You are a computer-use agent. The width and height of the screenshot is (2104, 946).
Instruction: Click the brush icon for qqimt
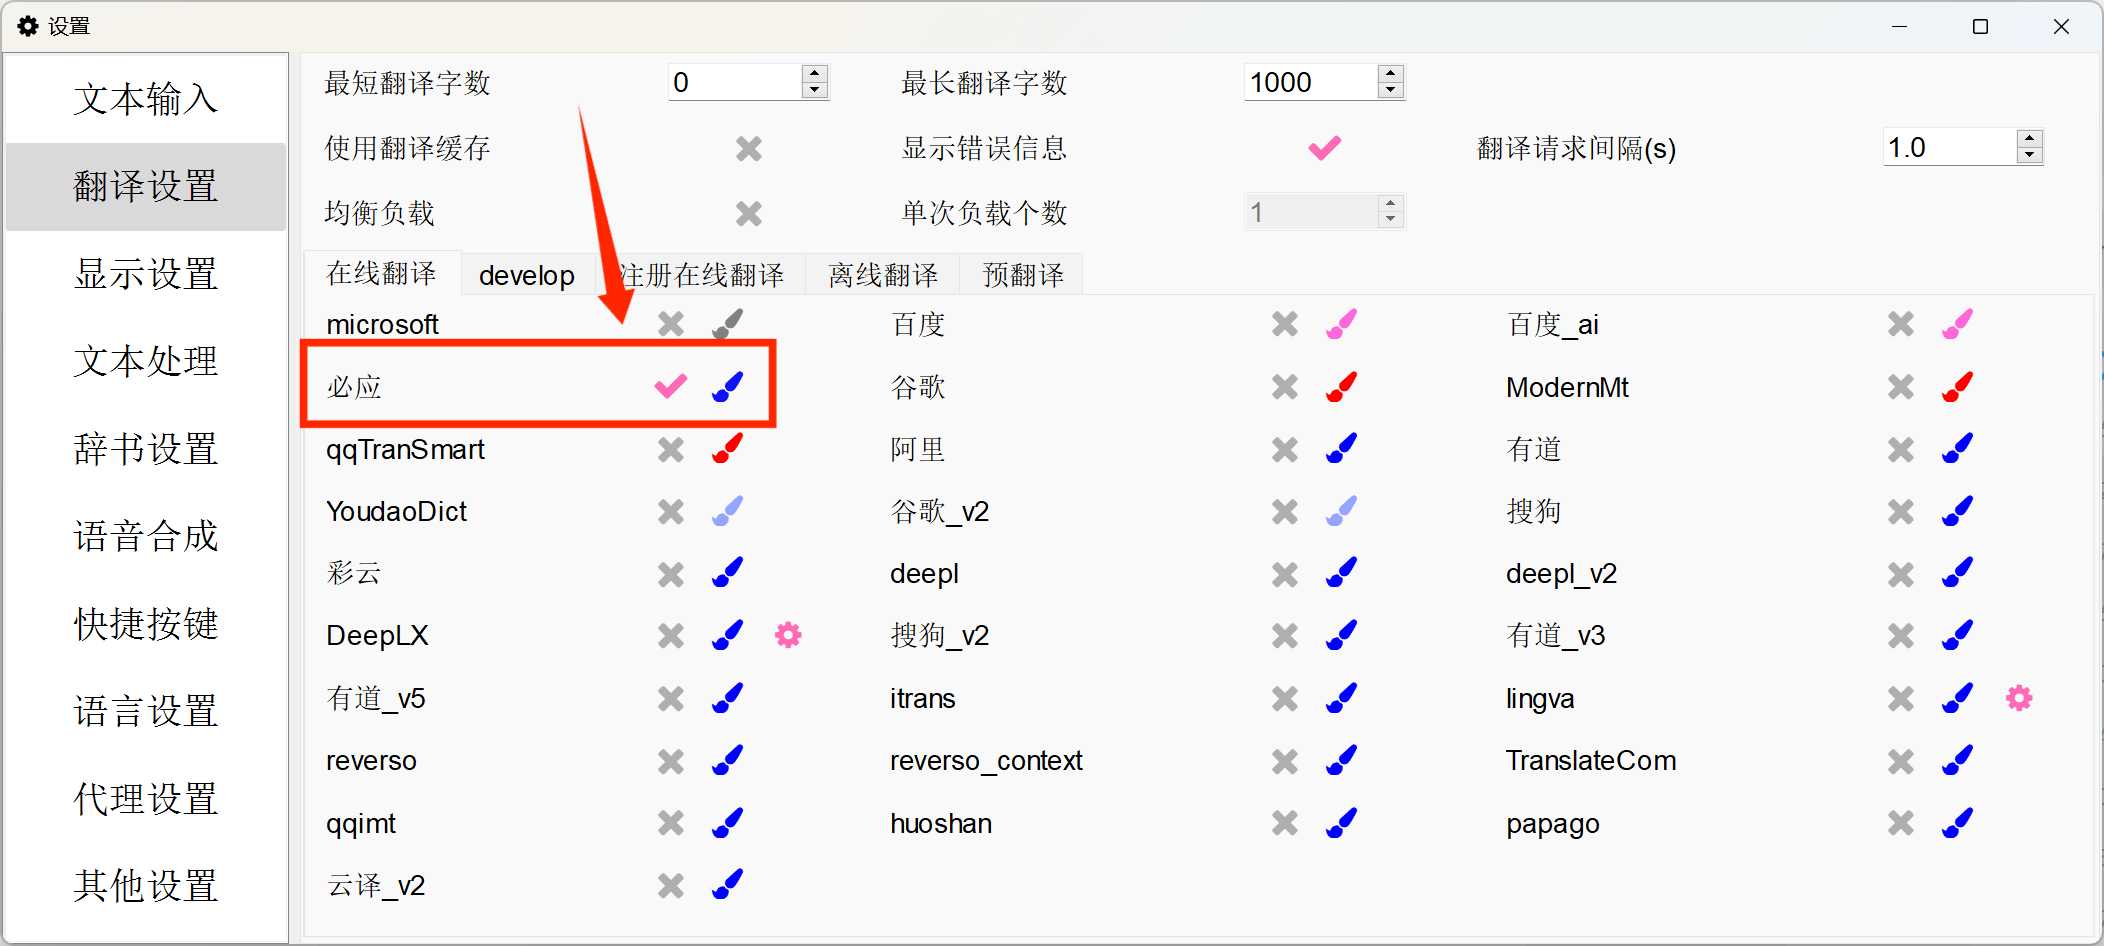coord(728,823)
